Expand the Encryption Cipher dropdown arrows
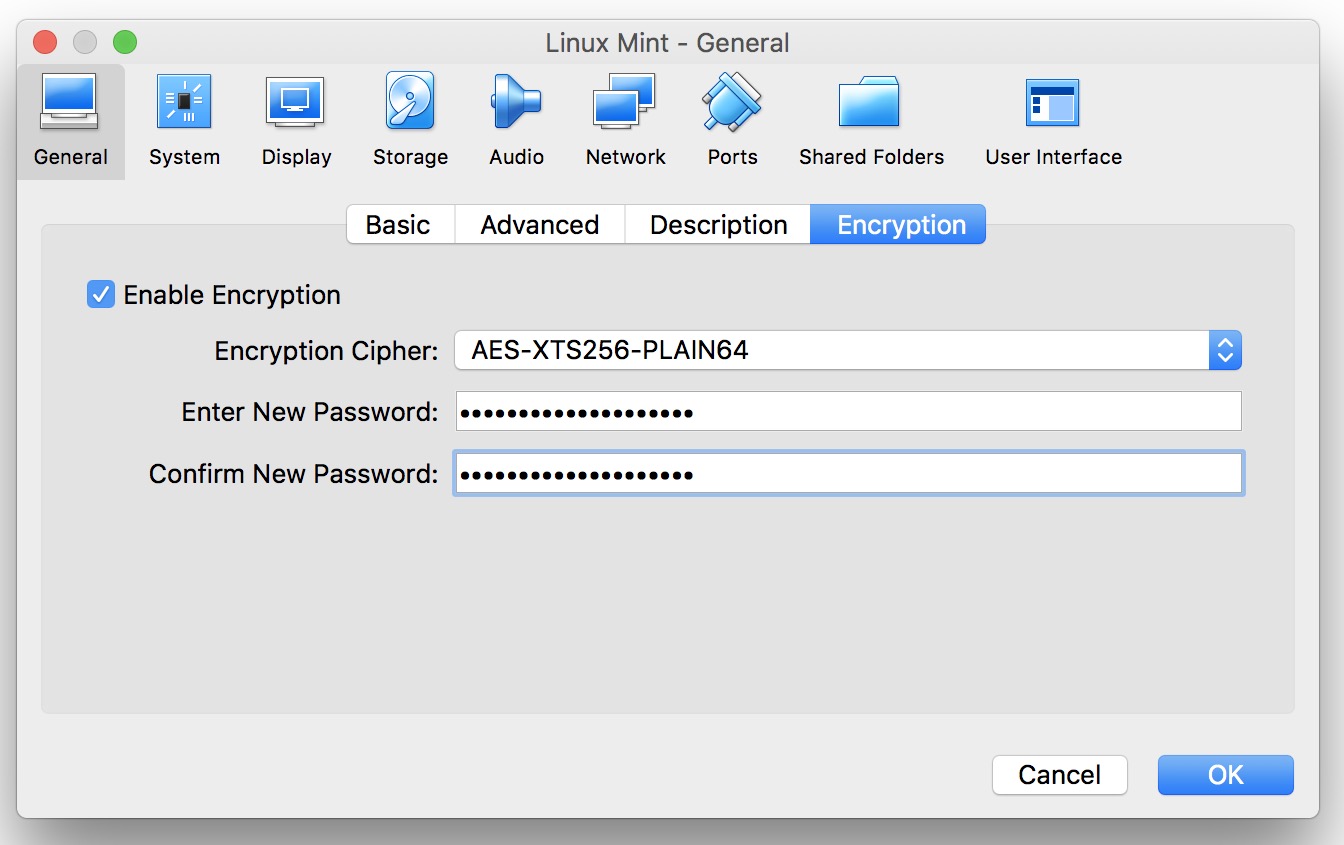The image size is (1344, 845). (1225, 351)
